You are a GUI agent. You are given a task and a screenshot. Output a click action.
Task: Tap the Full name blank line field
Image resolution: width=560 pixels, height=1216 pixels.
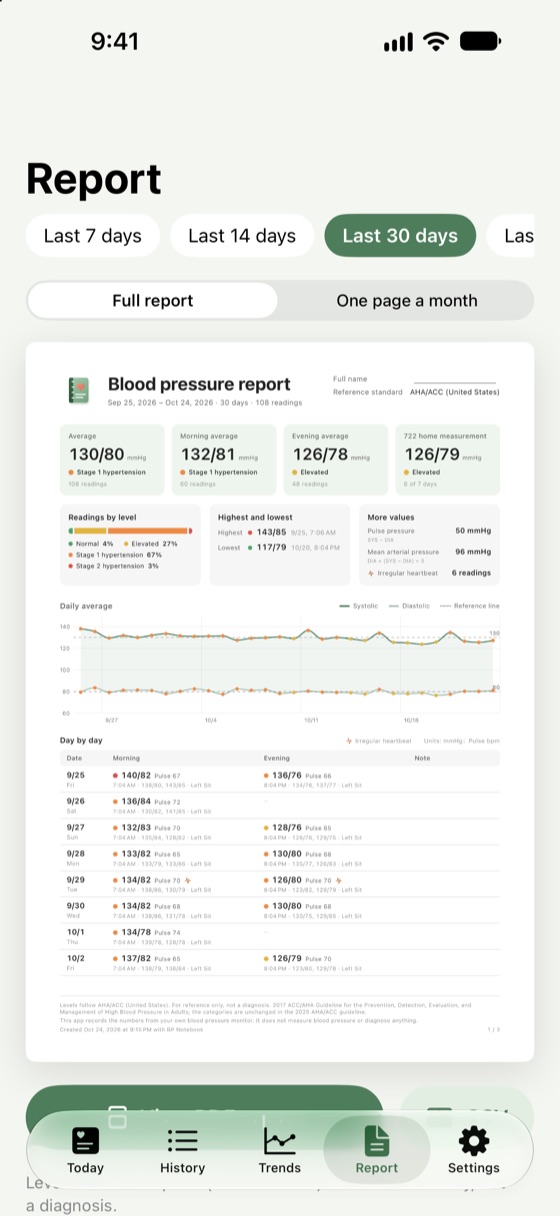[x=455, y=380]
